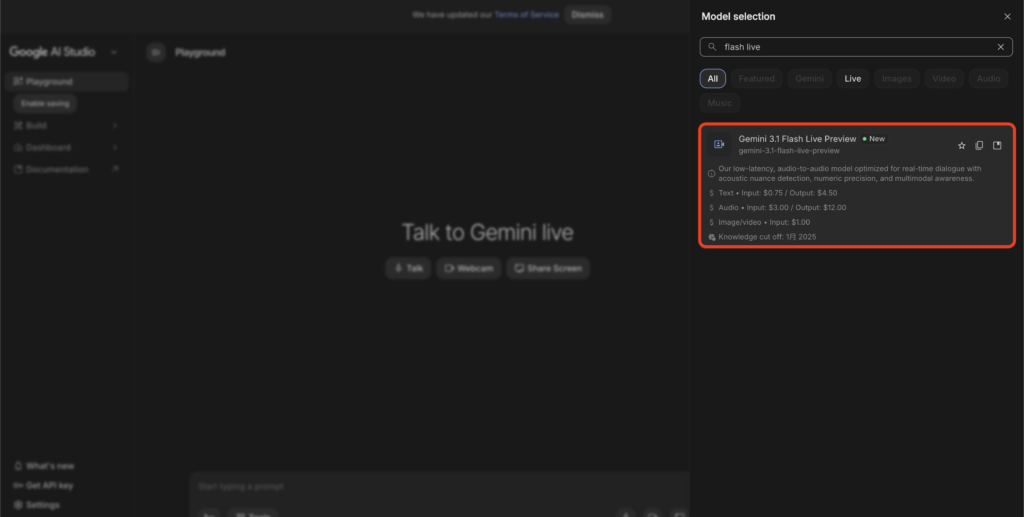Click the magnifier icon in model search
This screenshot has height=517, width=1024.
point(712,47)
